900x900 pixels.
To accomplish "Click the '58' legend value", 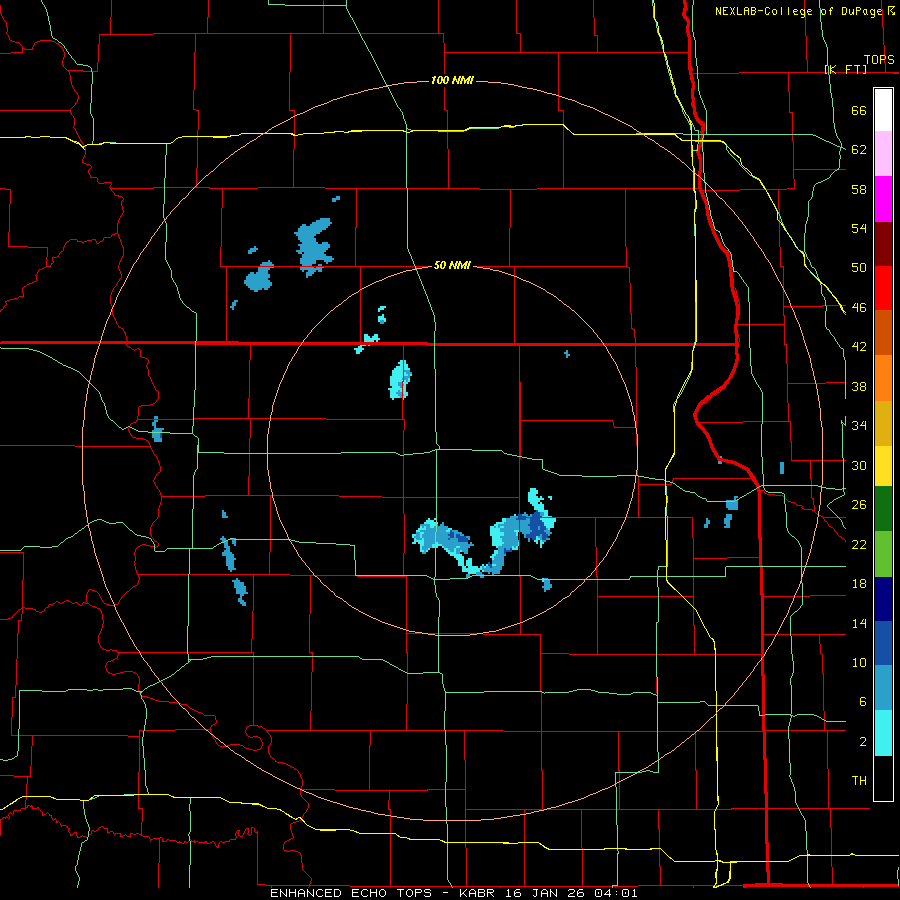I will [859, 189].
